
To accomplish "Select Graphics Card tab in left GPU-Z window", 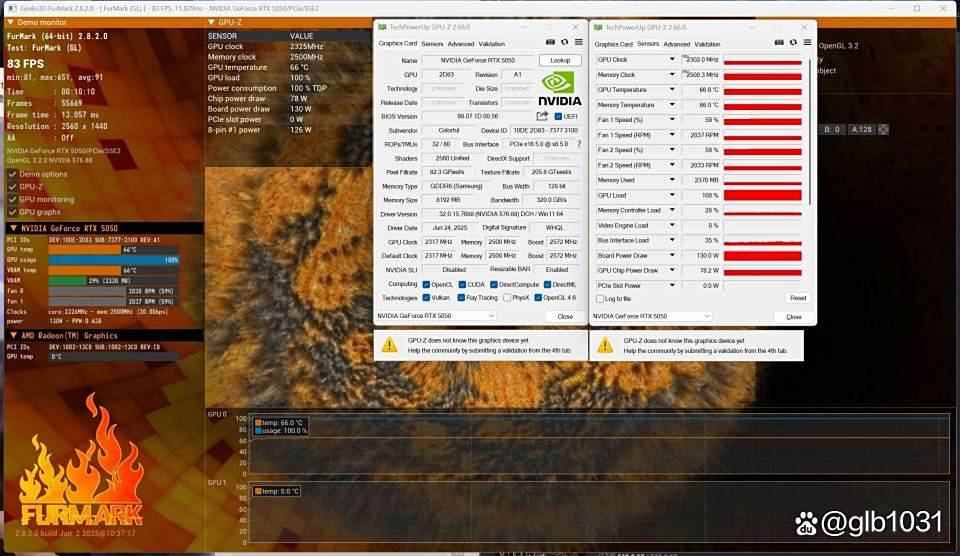I will click(398, 43).
